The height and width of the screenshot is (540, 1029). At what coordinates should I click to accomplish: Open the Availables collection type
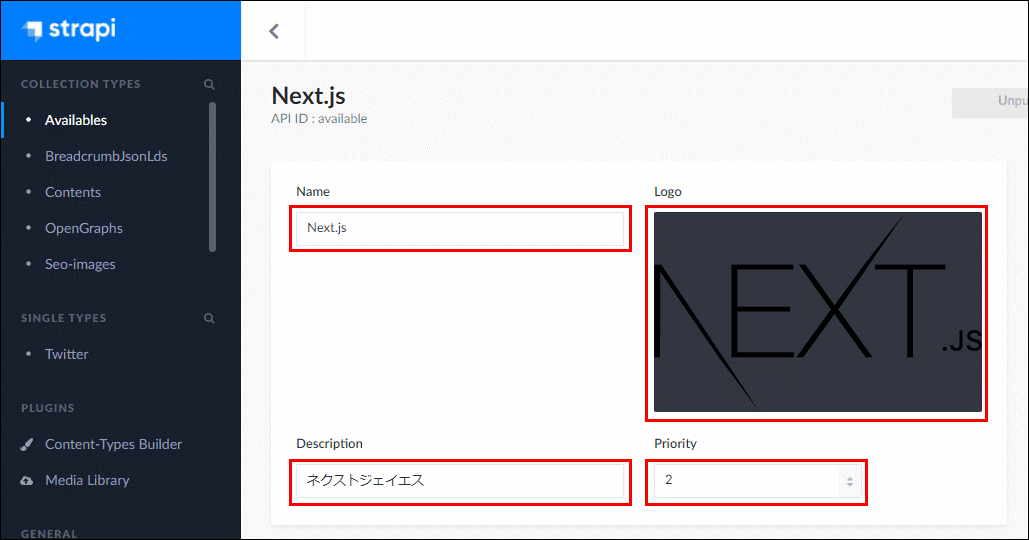tap(75, 120)
